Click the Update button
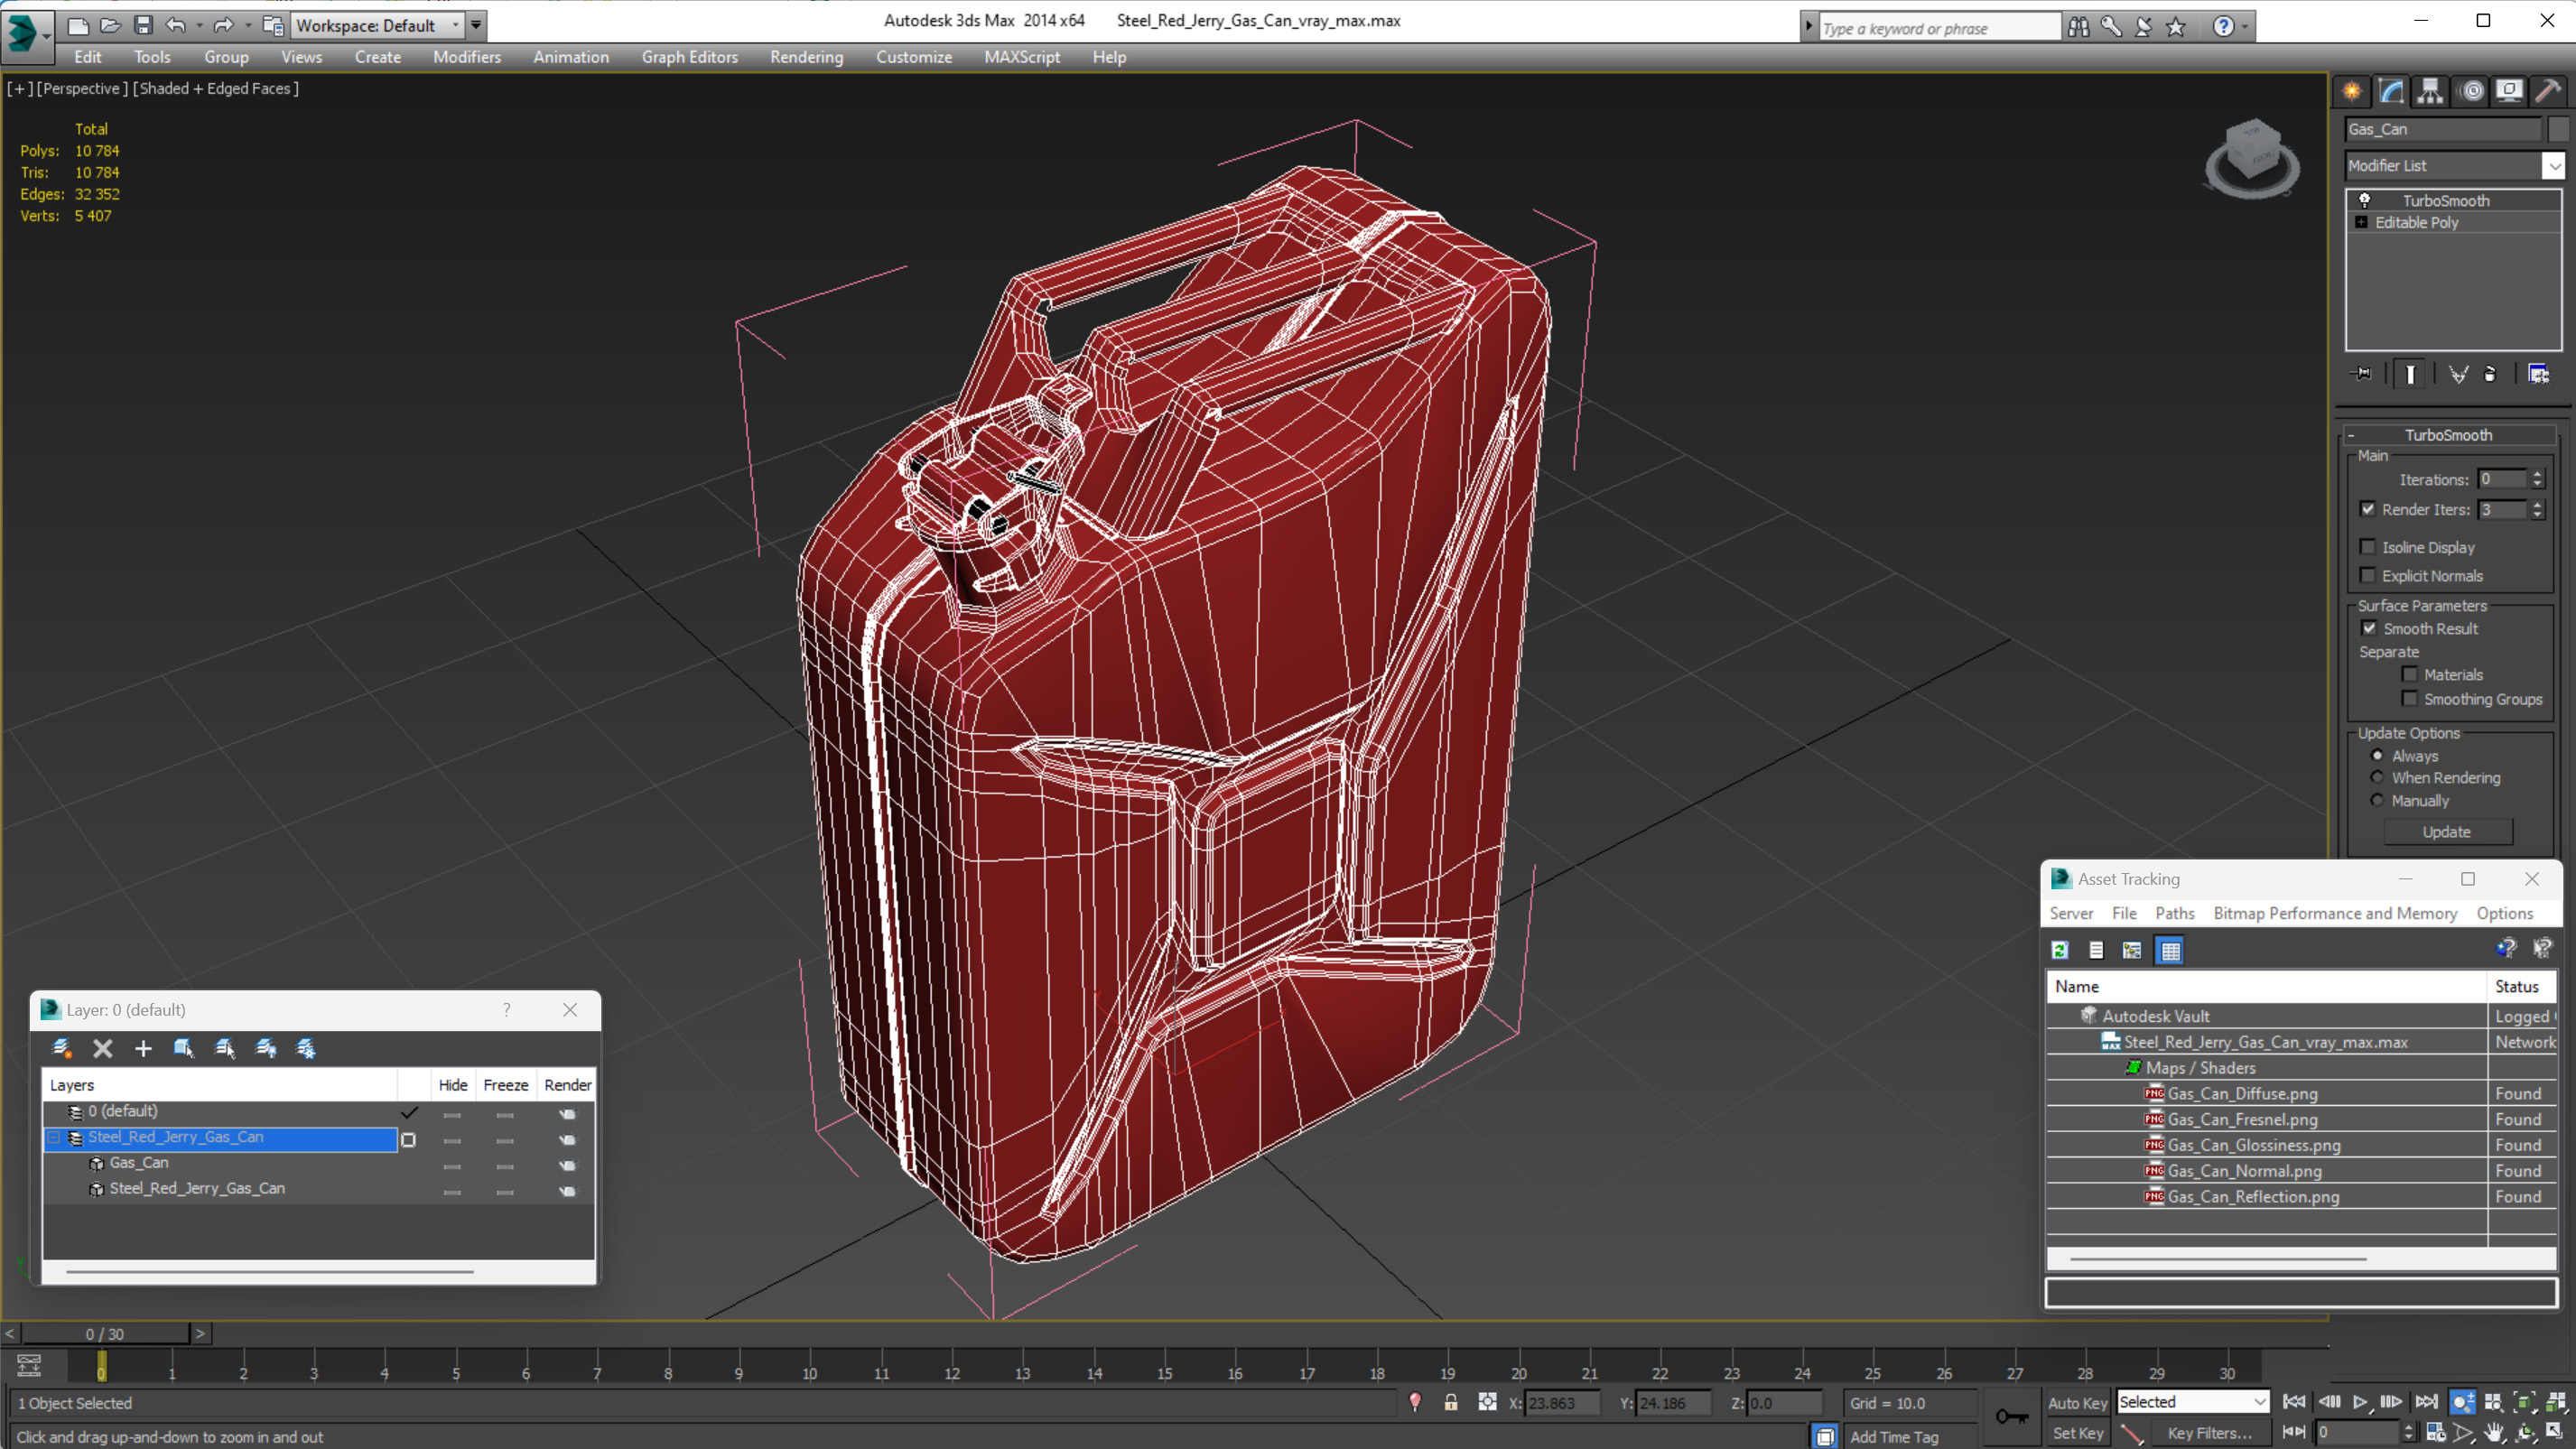 coord(2447,832)
